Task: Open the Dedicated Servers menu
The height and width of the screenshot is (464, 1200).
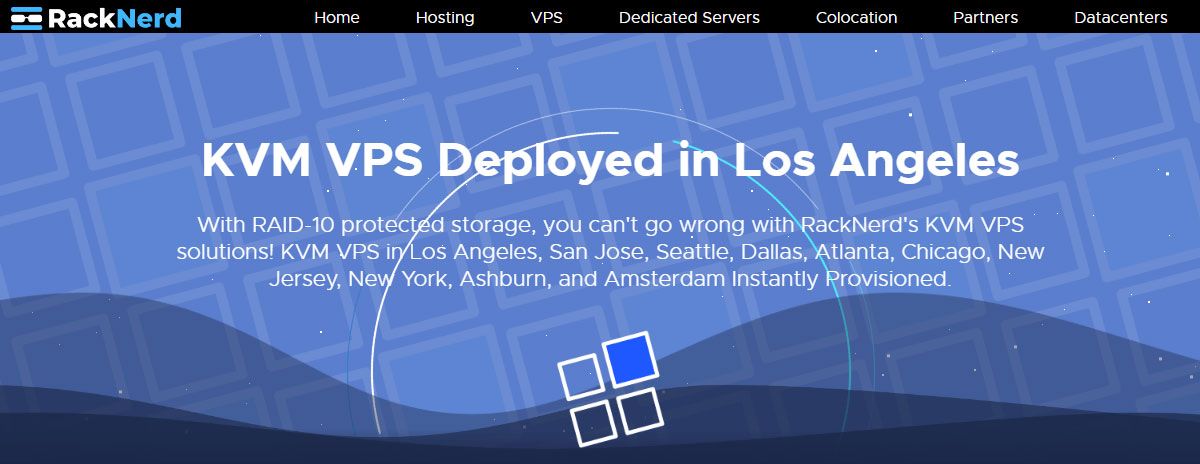Action: coord(689,17)
